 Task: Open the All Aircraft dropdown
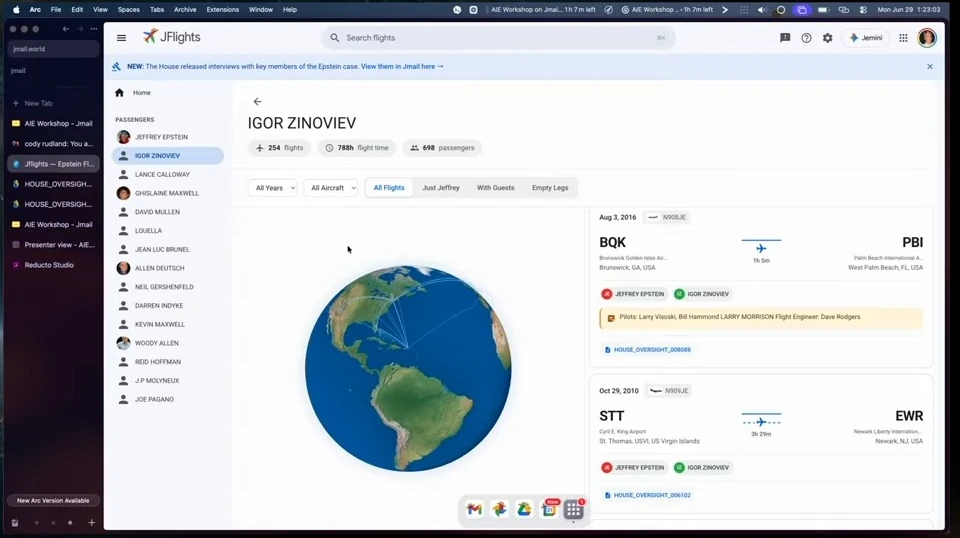click(x=331, y=188)
